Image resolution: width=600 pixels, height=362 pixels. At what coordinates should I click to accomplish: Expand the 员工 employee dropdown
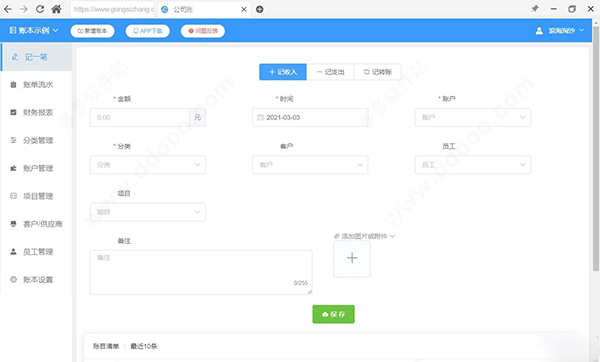point(473,165)
